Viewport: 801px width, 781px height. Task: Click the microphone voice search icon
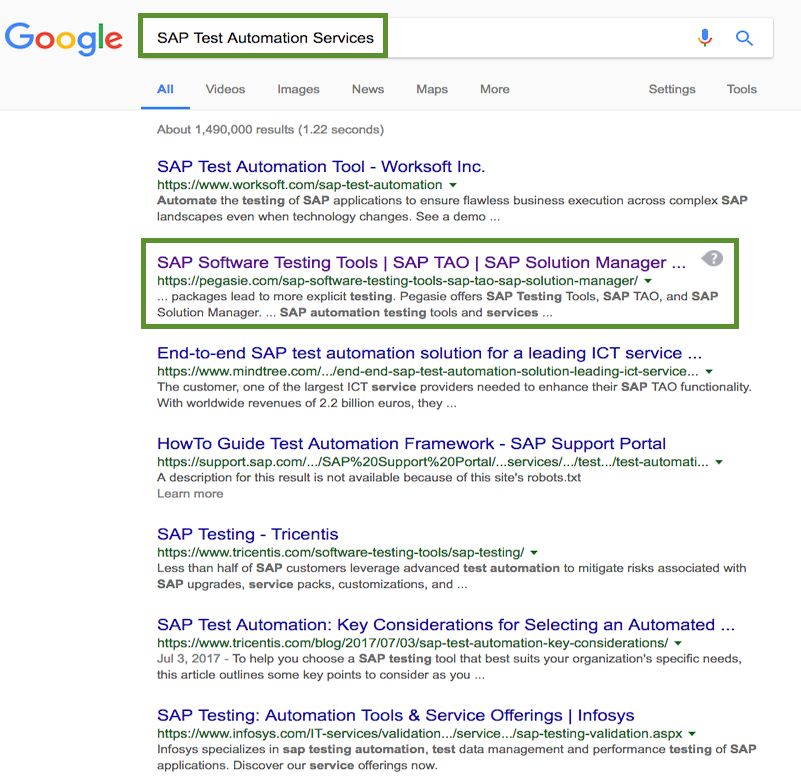705,38
